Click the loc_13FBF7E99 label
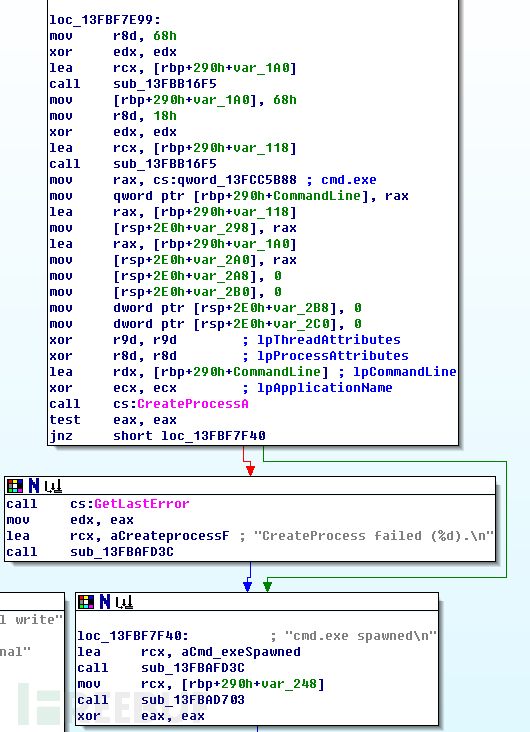The image size is (530, 732). [x=105, y=20]
